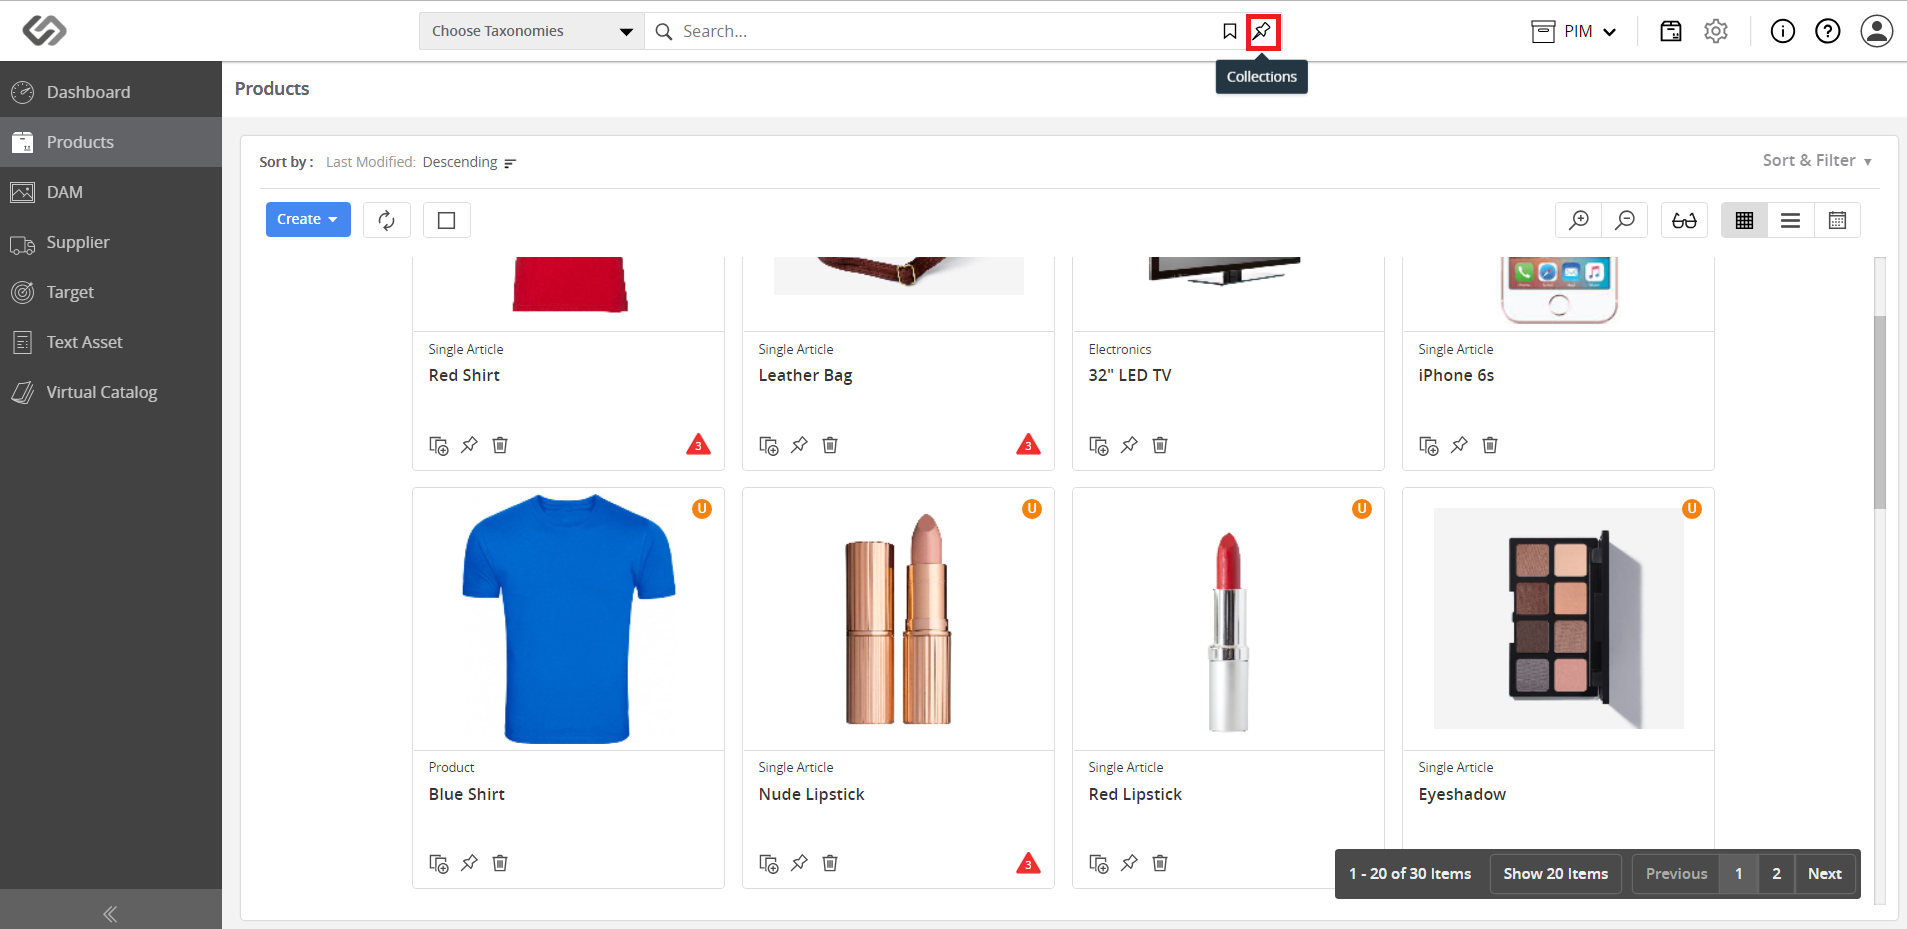Toggle select-all checkbox in toolbar
This screenshot has height=929, width=1907.
coord(447,220)
